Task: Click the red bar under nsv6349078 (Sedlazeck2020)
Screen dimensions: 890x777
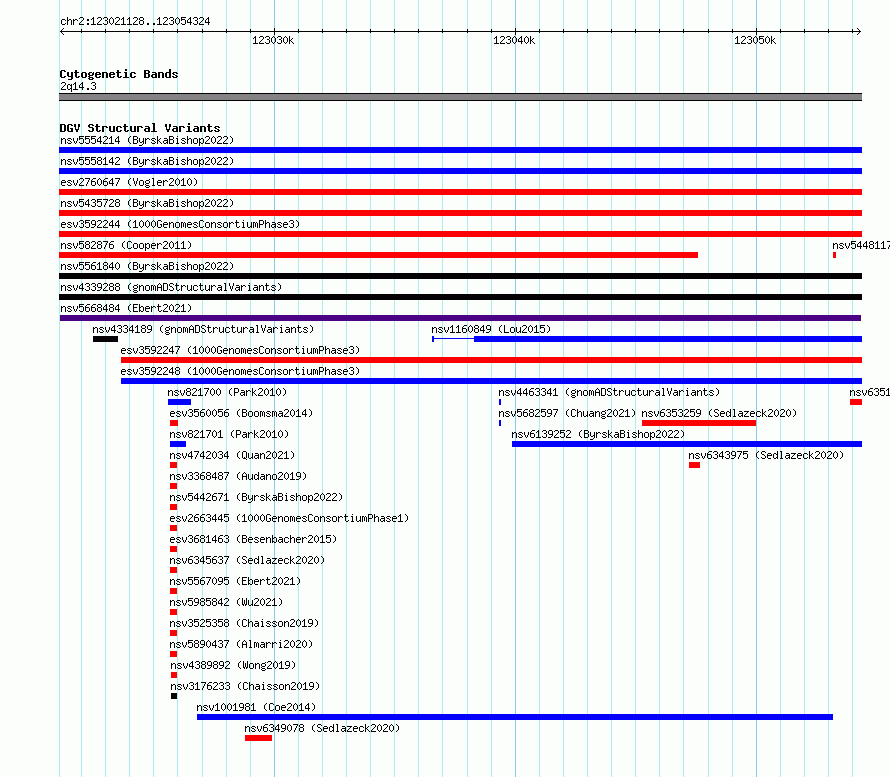Action: [258, 738]
